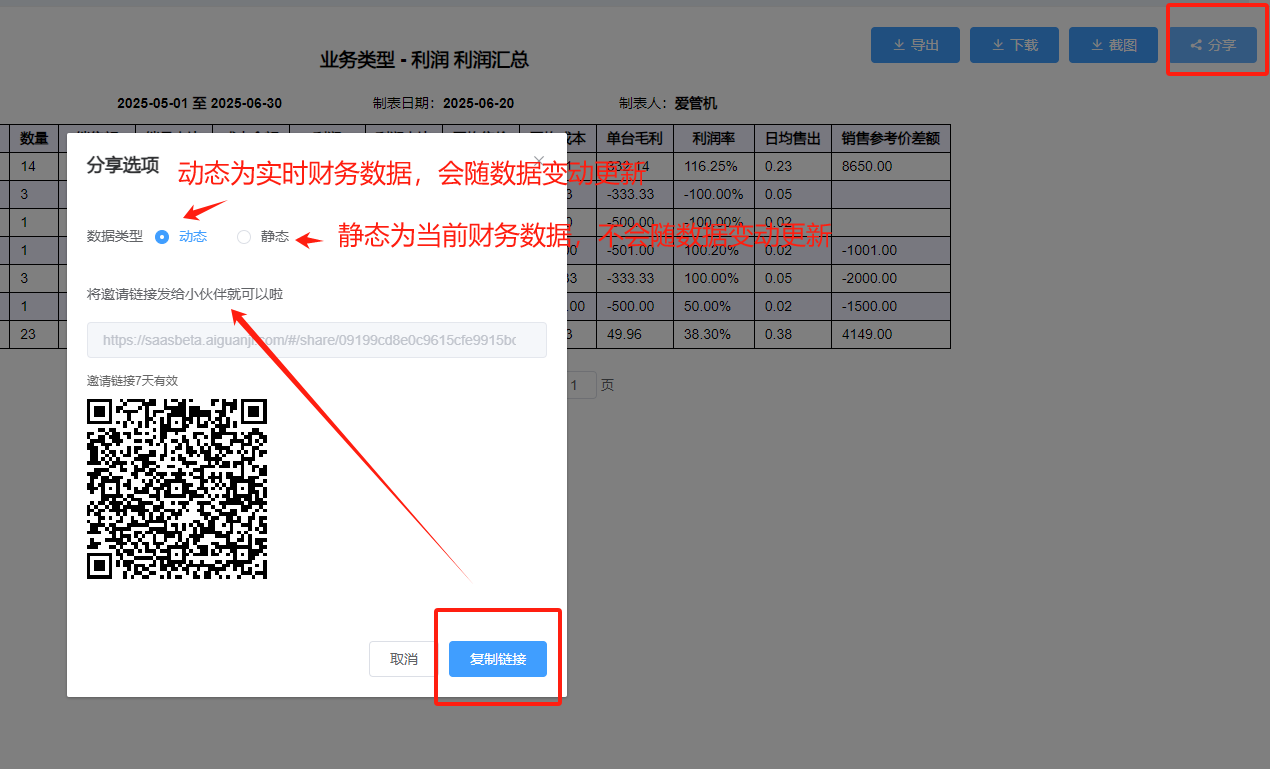Click the 分享选项 dialog title
This screenshot has height=769, width=1270.
click(x=123, y=166)
